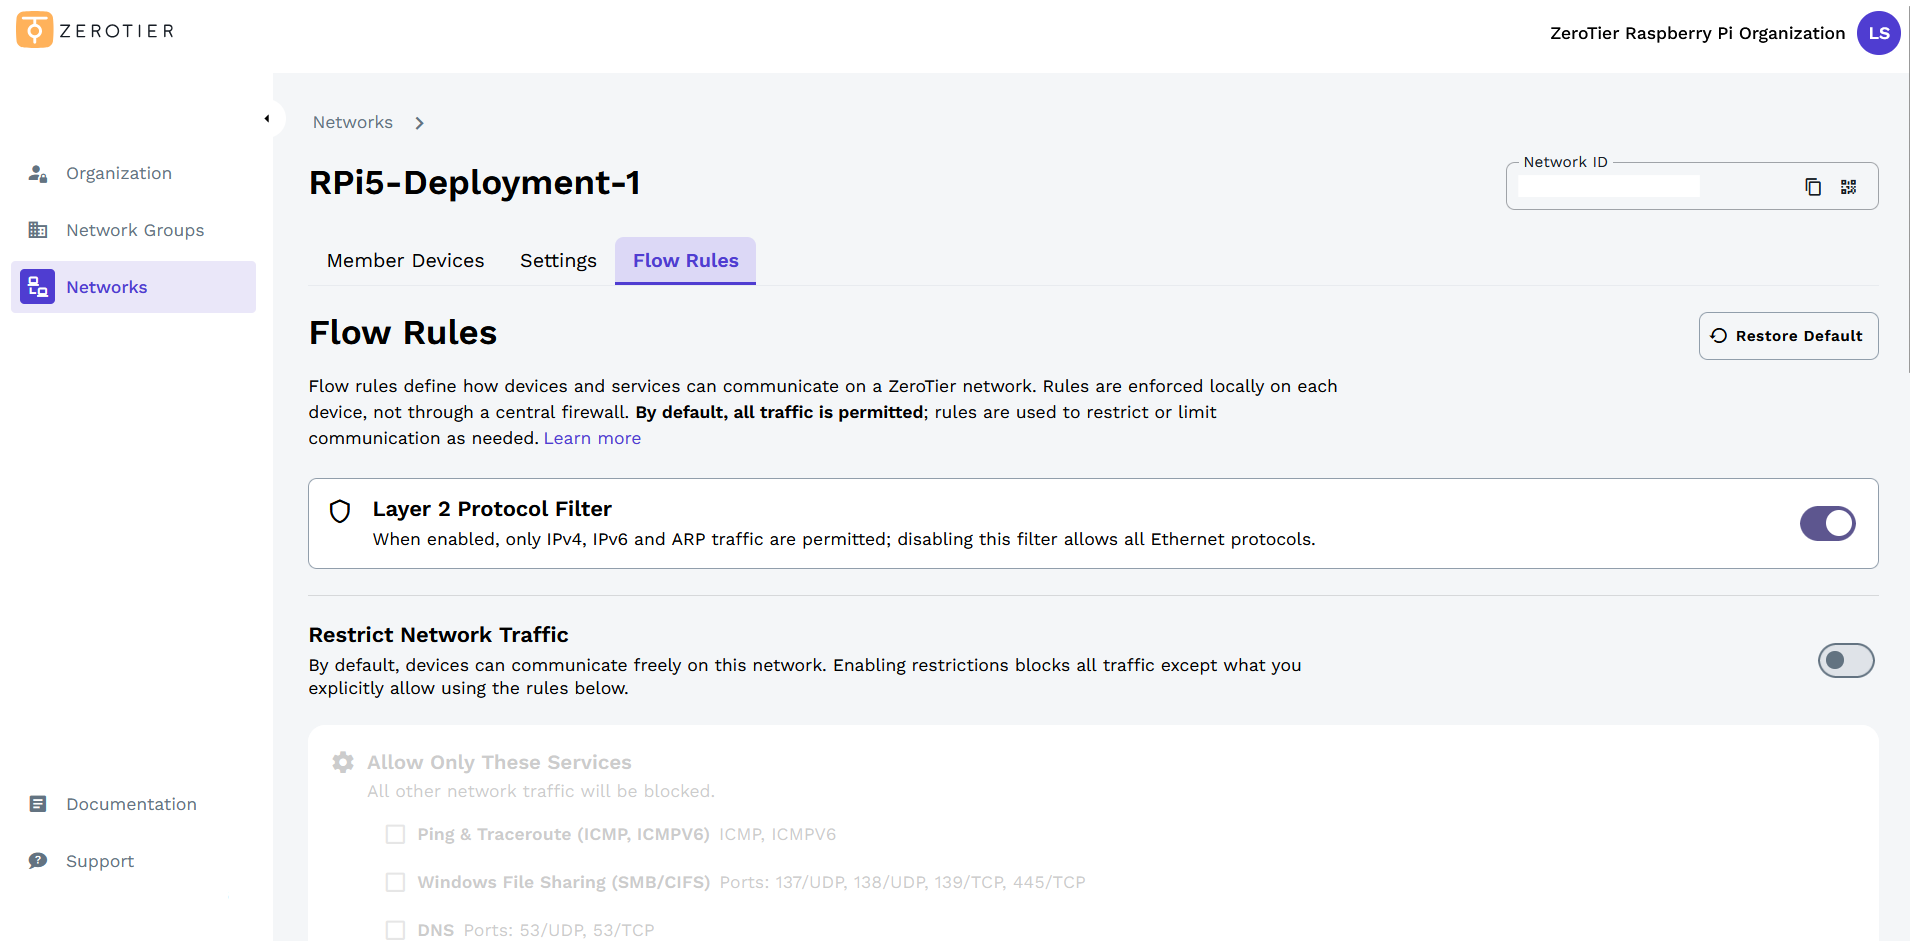Click the Support help icon
The width and height of the screenshot is (1910, 941).
click(38, 860)
